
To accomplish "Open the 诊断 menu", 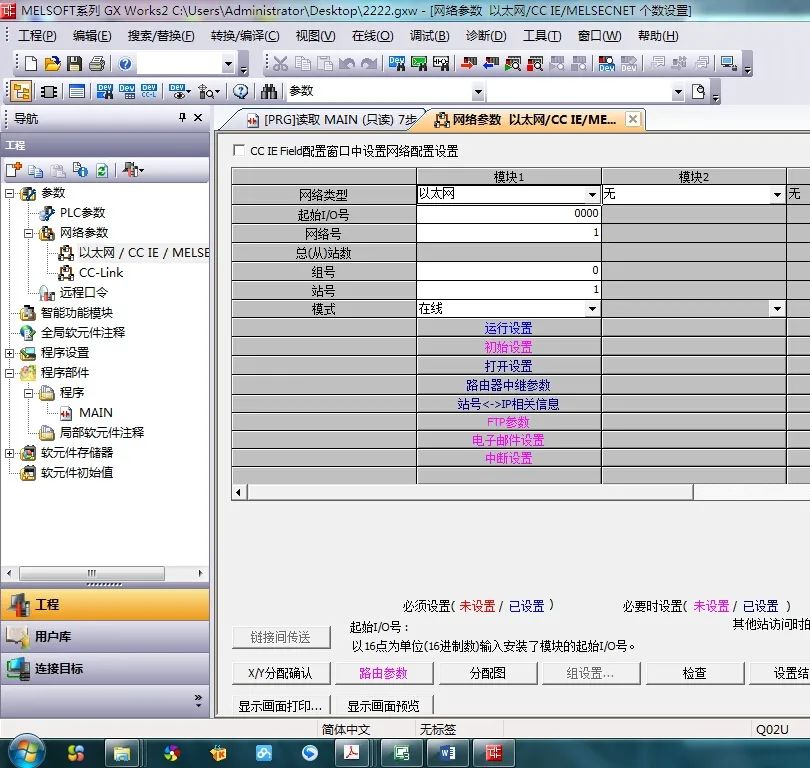I will (x=485, y=35).
